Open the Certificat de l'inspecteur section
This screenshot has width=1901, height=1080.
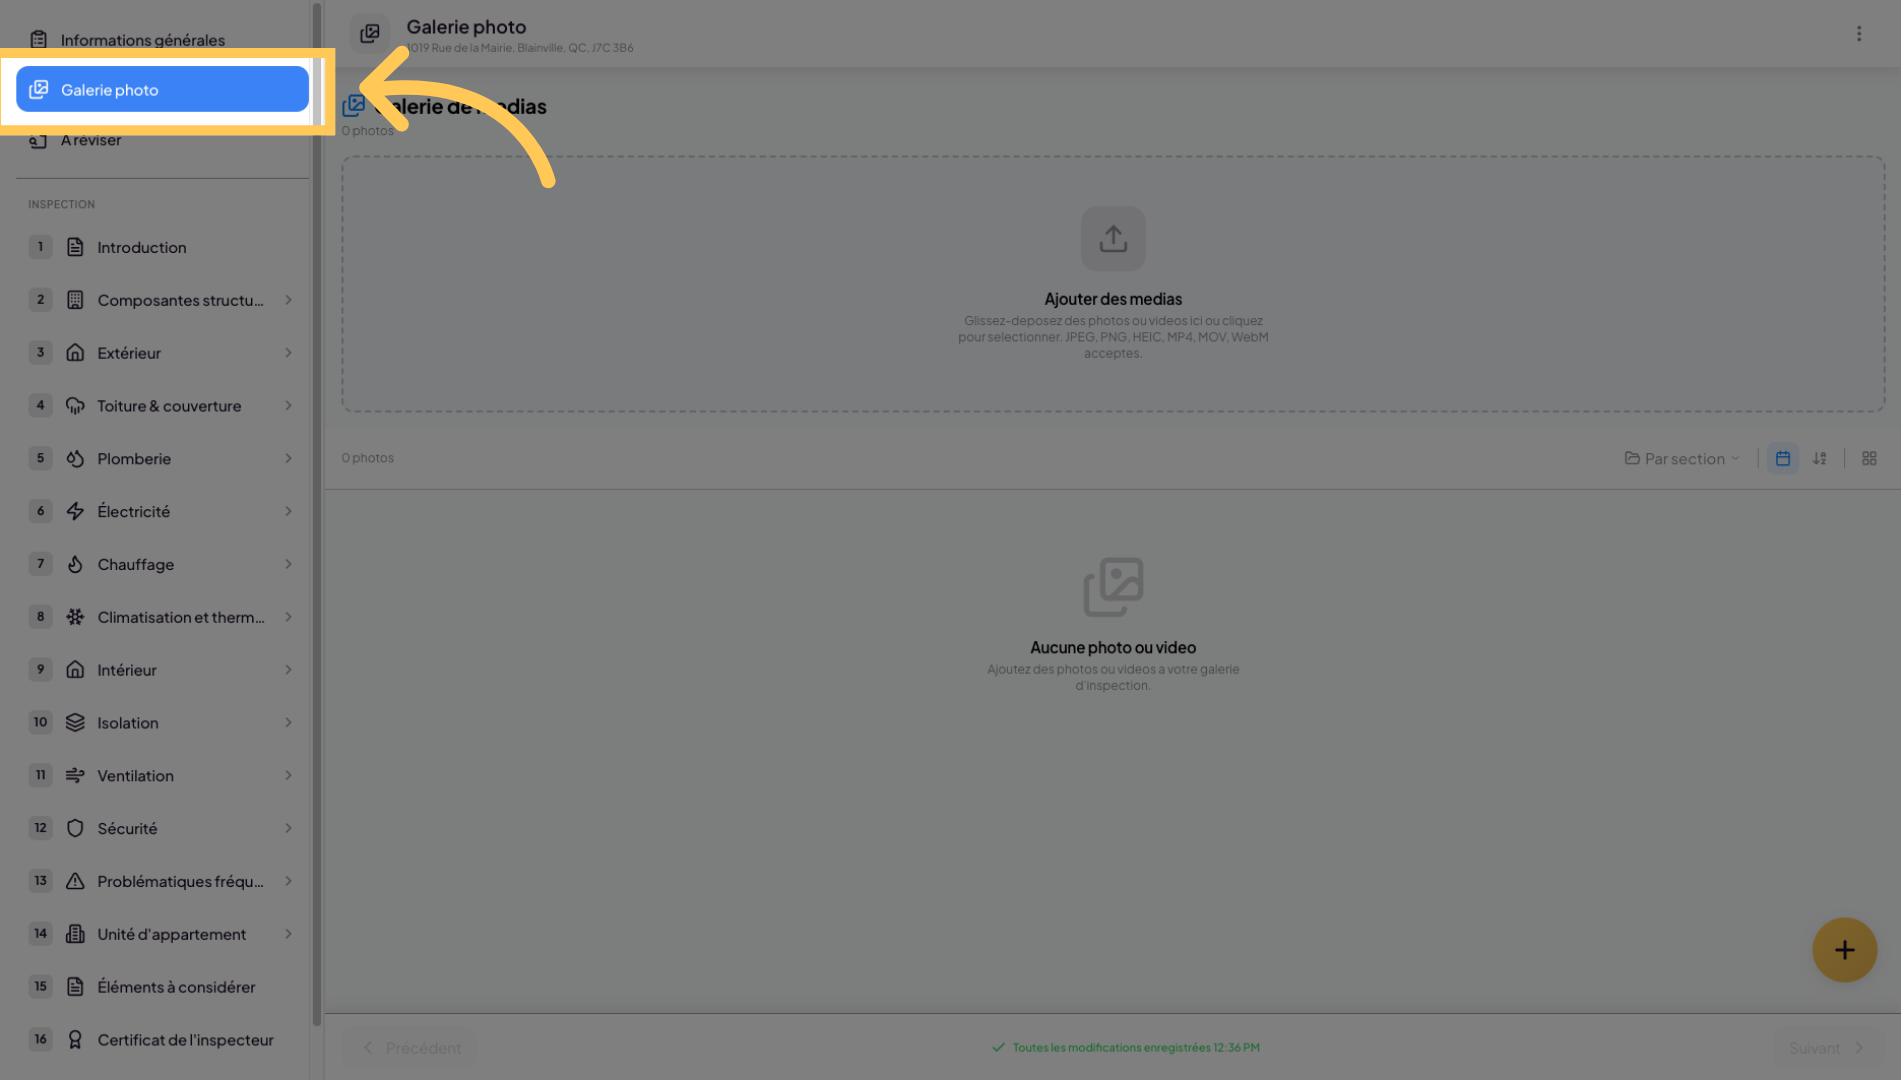point(162,1040)
